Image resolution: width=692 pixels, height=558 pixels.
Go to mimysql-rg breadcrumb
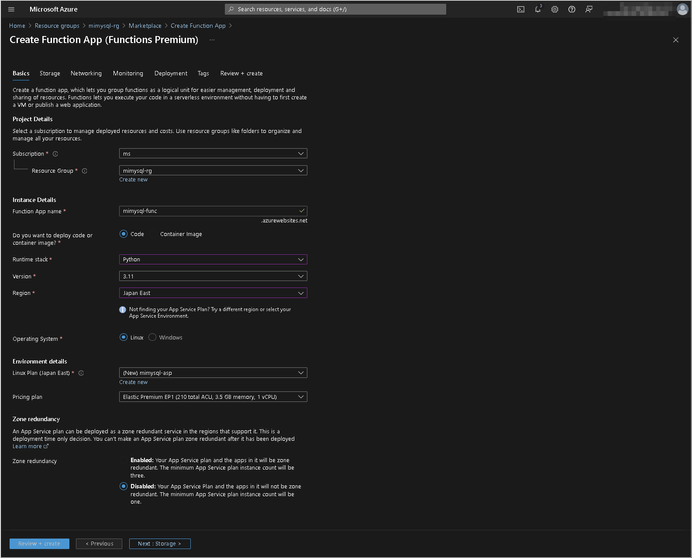(x=104, y=26)
